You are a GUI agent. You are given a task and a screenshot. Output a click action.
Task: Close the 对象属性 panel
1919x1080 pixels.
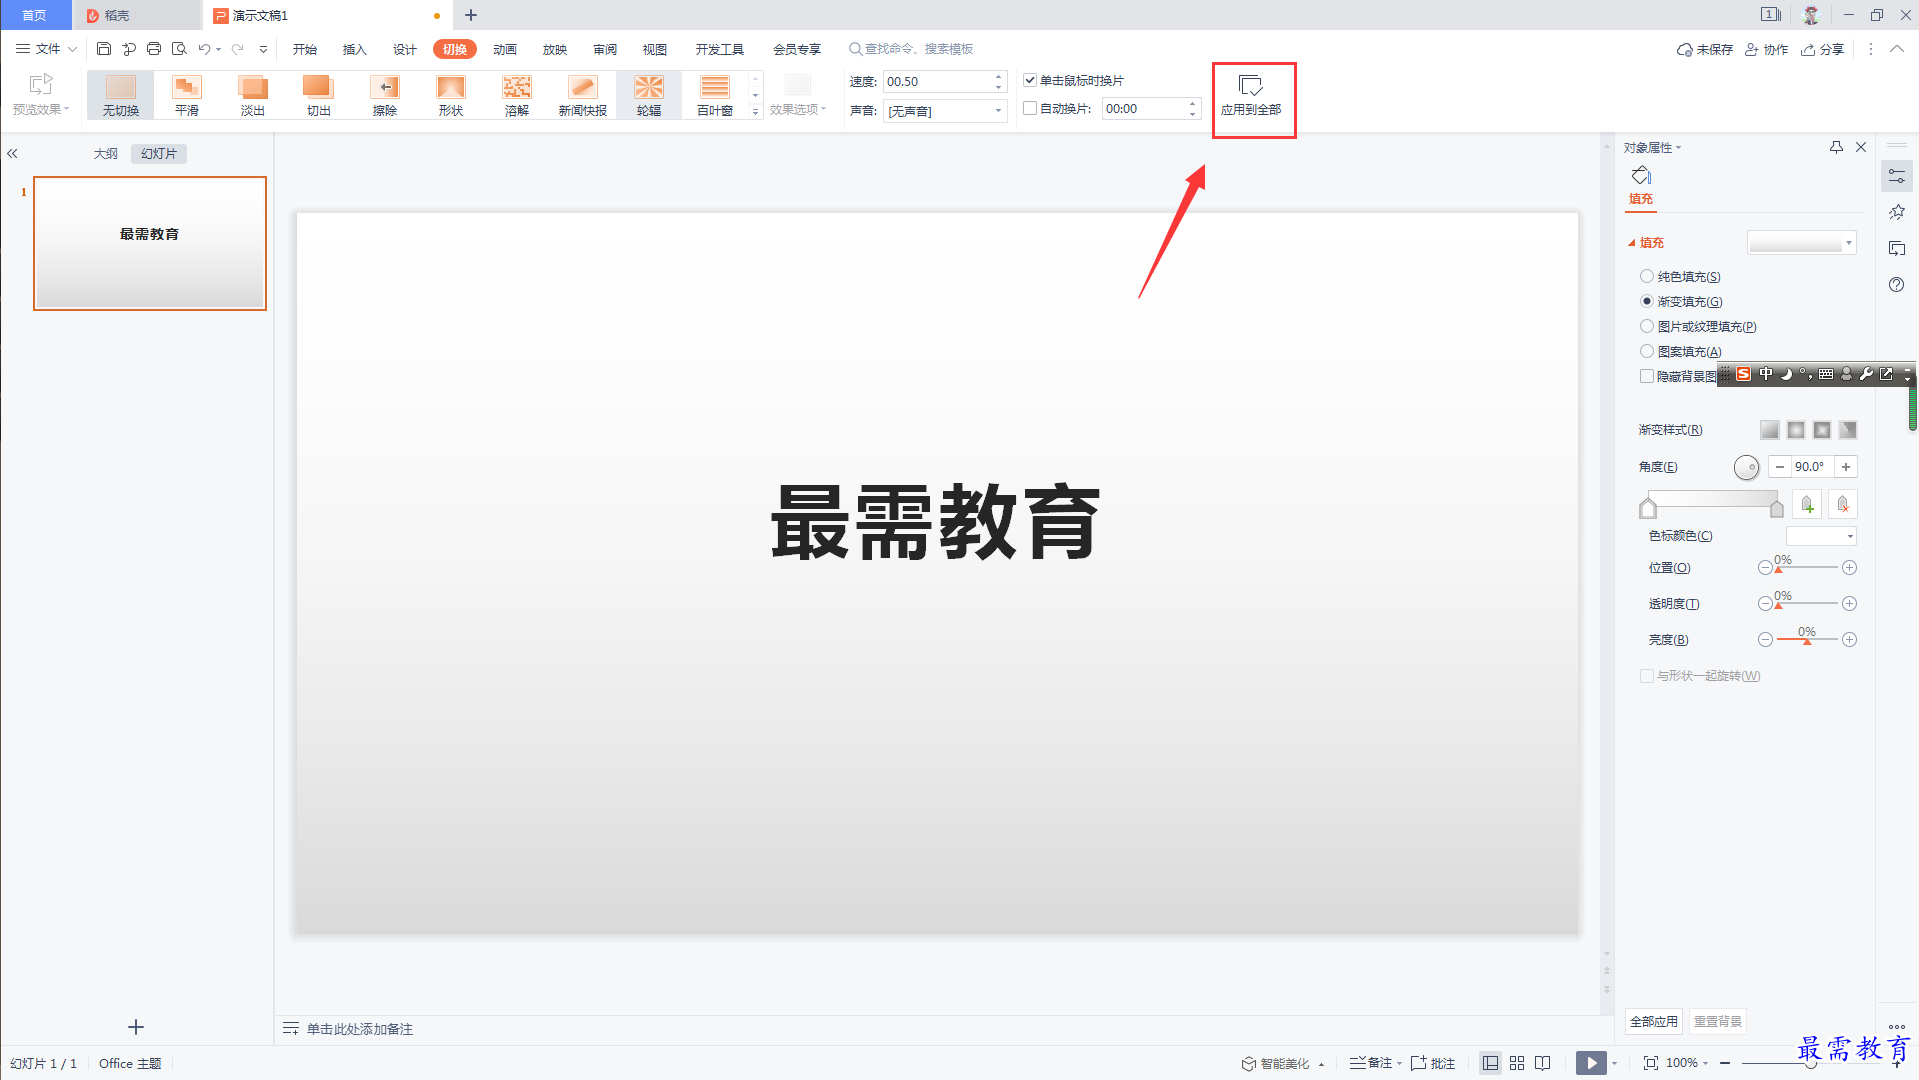pos(1861,147)
